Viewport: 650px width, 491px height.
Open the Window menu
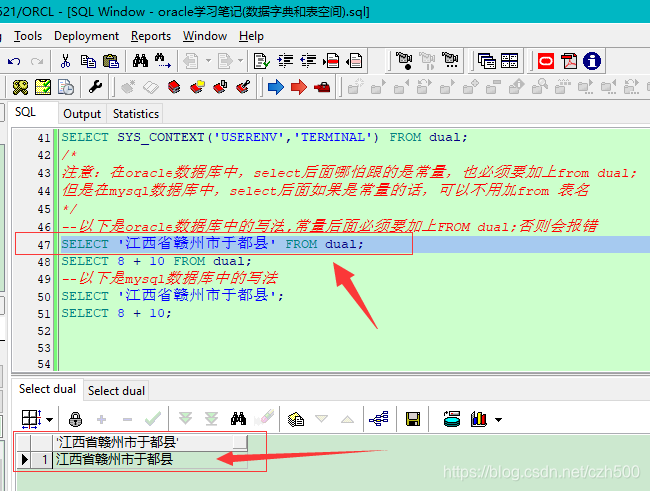pos(205,36)
